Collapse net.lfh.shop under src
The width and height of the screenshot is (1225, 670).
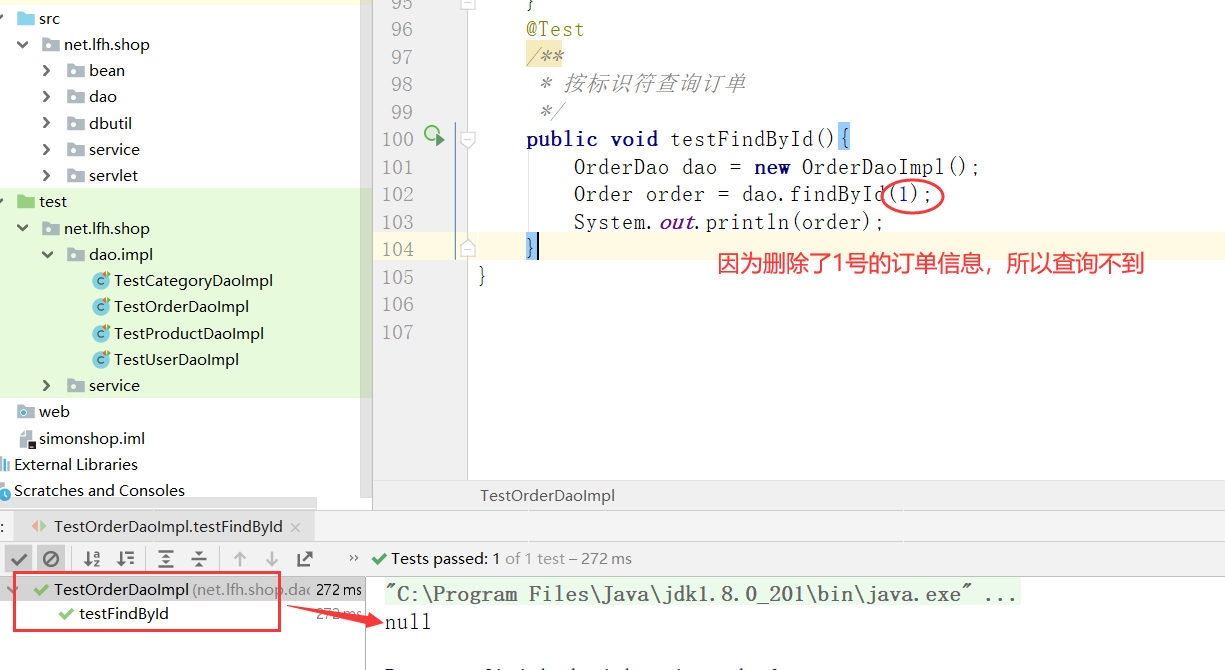click(x=22, y=45)
